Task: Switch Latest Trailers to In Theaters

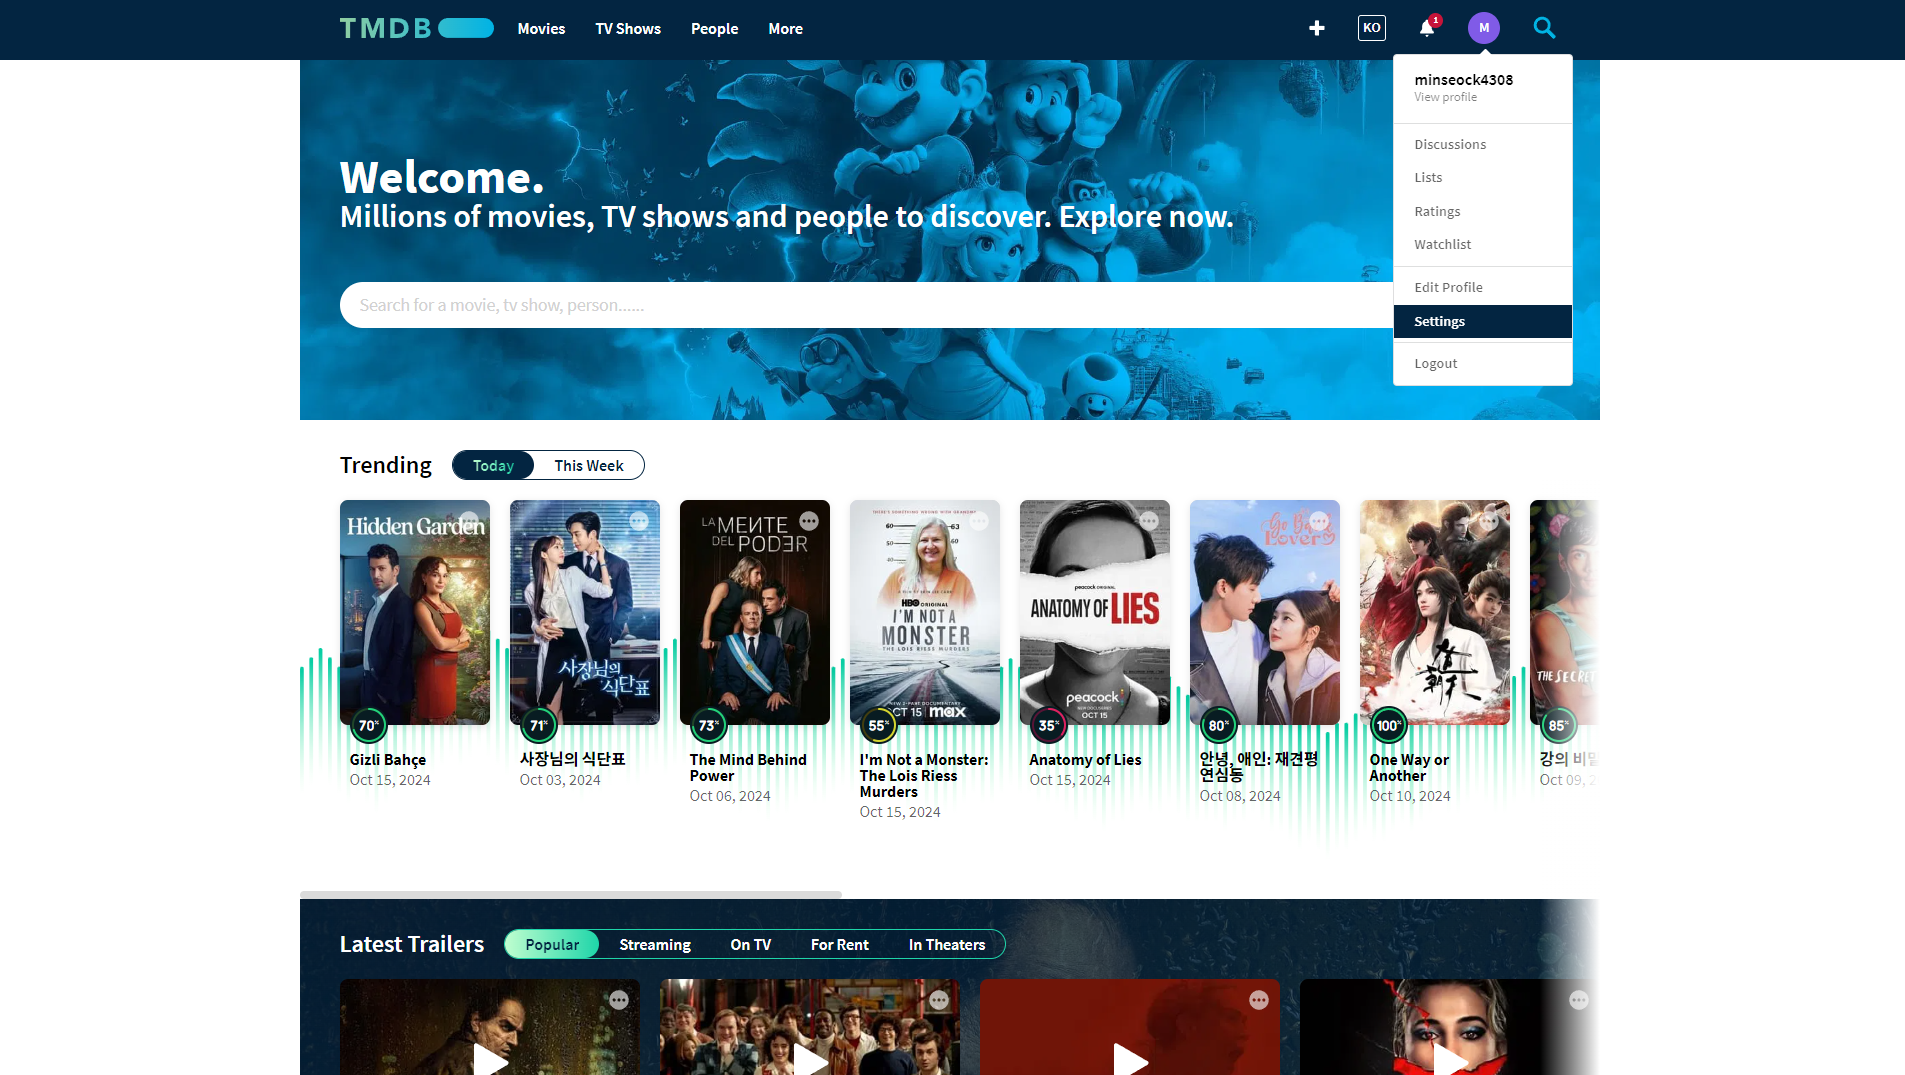Action: [x=947, y=944]
